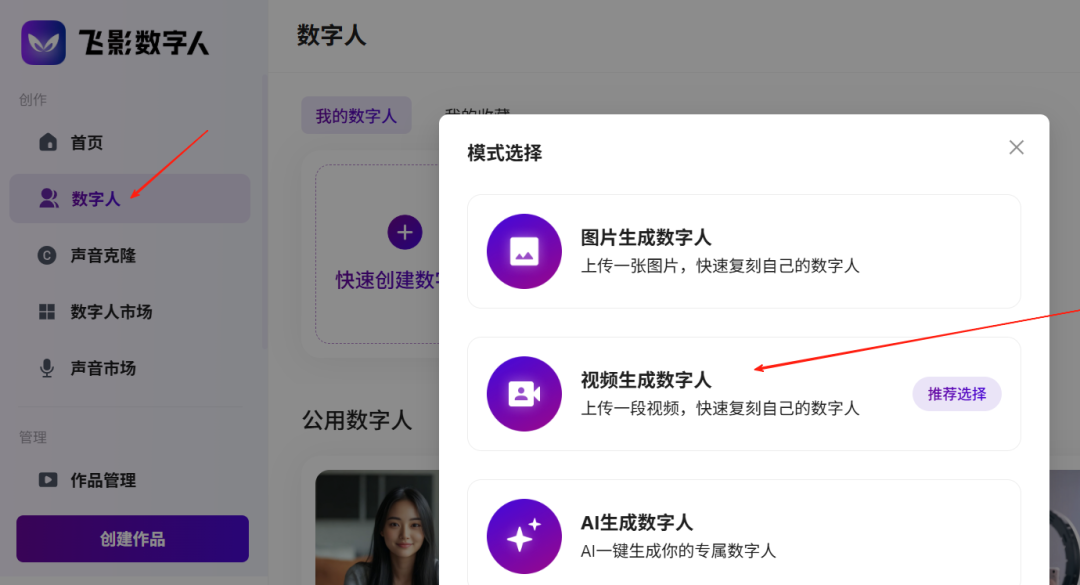1080x585 pixels.
Task: Click the 创作 sidebar section label
Action: [x=32, y=100]
